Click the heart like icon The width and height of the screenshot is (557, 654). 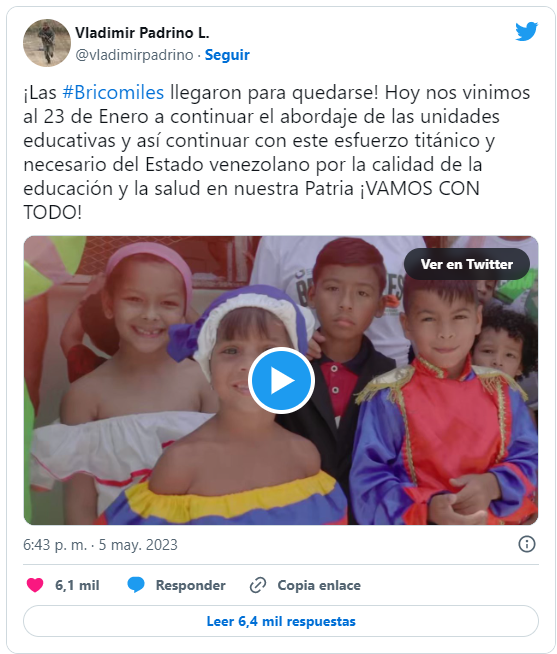pos(35,585)
